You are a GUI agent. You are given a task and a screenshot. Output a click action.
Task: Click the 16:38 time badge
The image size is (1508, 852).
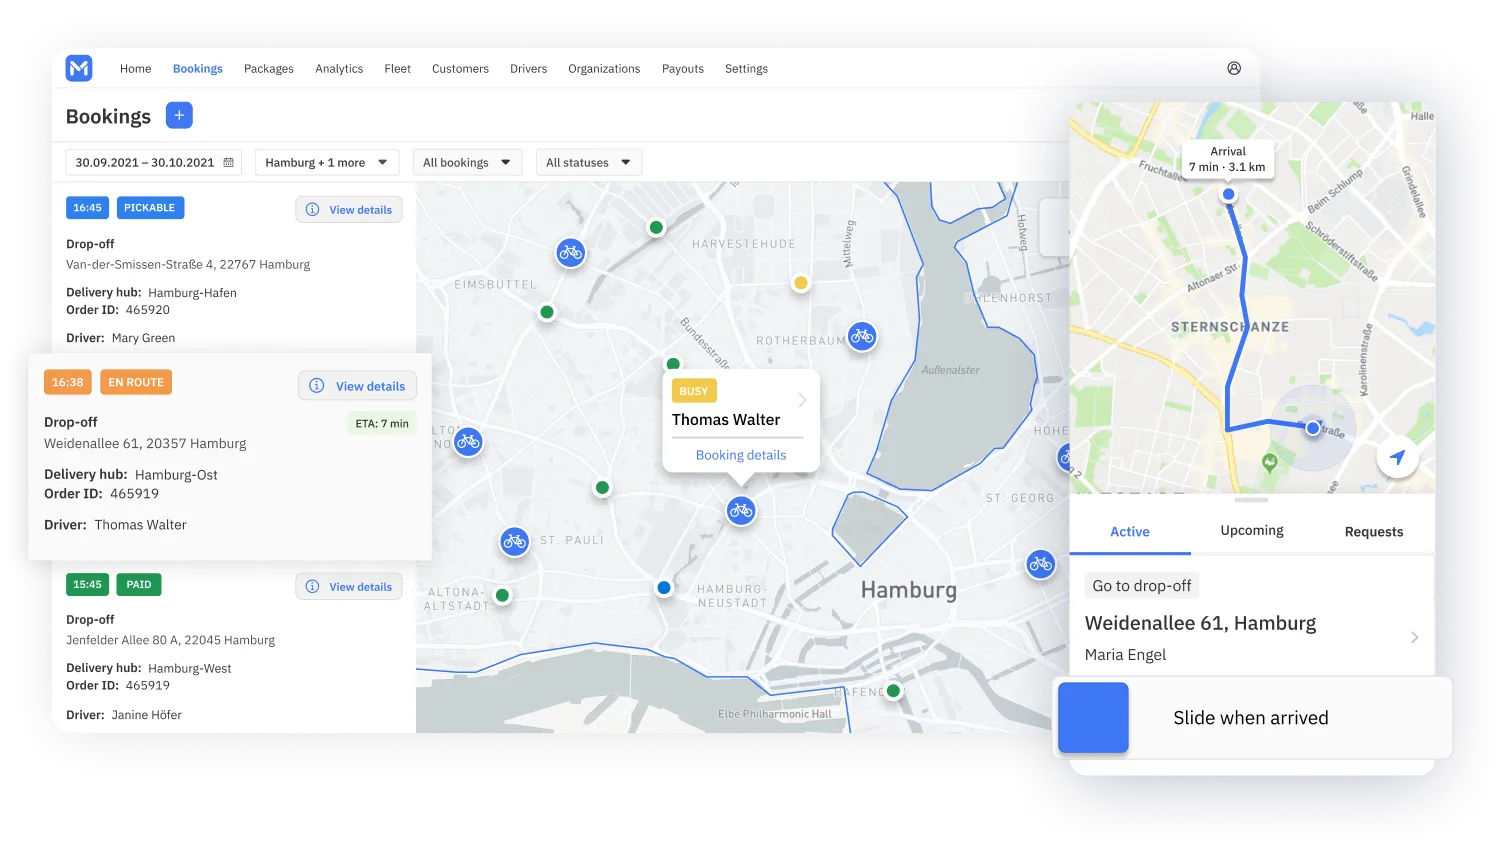(x=68, y=382)
